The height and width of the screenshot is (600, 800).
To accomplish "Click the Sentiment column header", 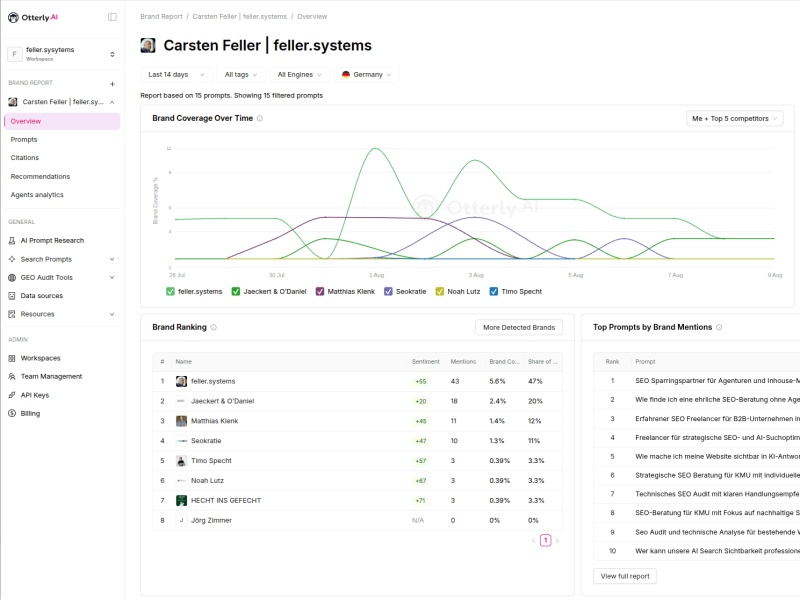I will pos(426,362).
